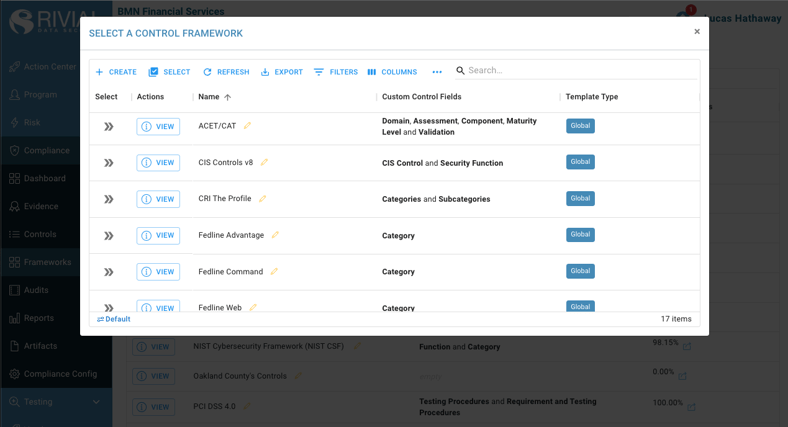Export the framework list
788x427 pixels.
pyautogui.click(x=282, y=72)
